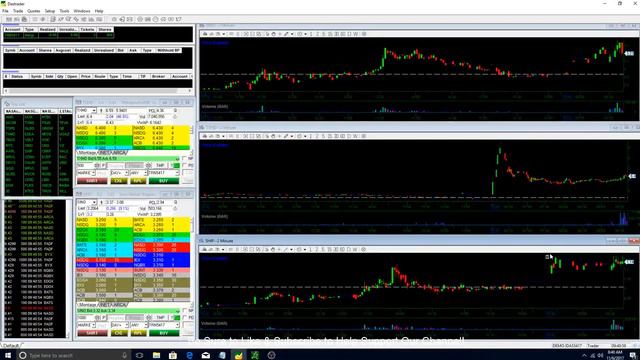The height and width of the screenshot is (360, 640).
Task: Click the CXL button in upper montage
Action: [x=118, y=180]
